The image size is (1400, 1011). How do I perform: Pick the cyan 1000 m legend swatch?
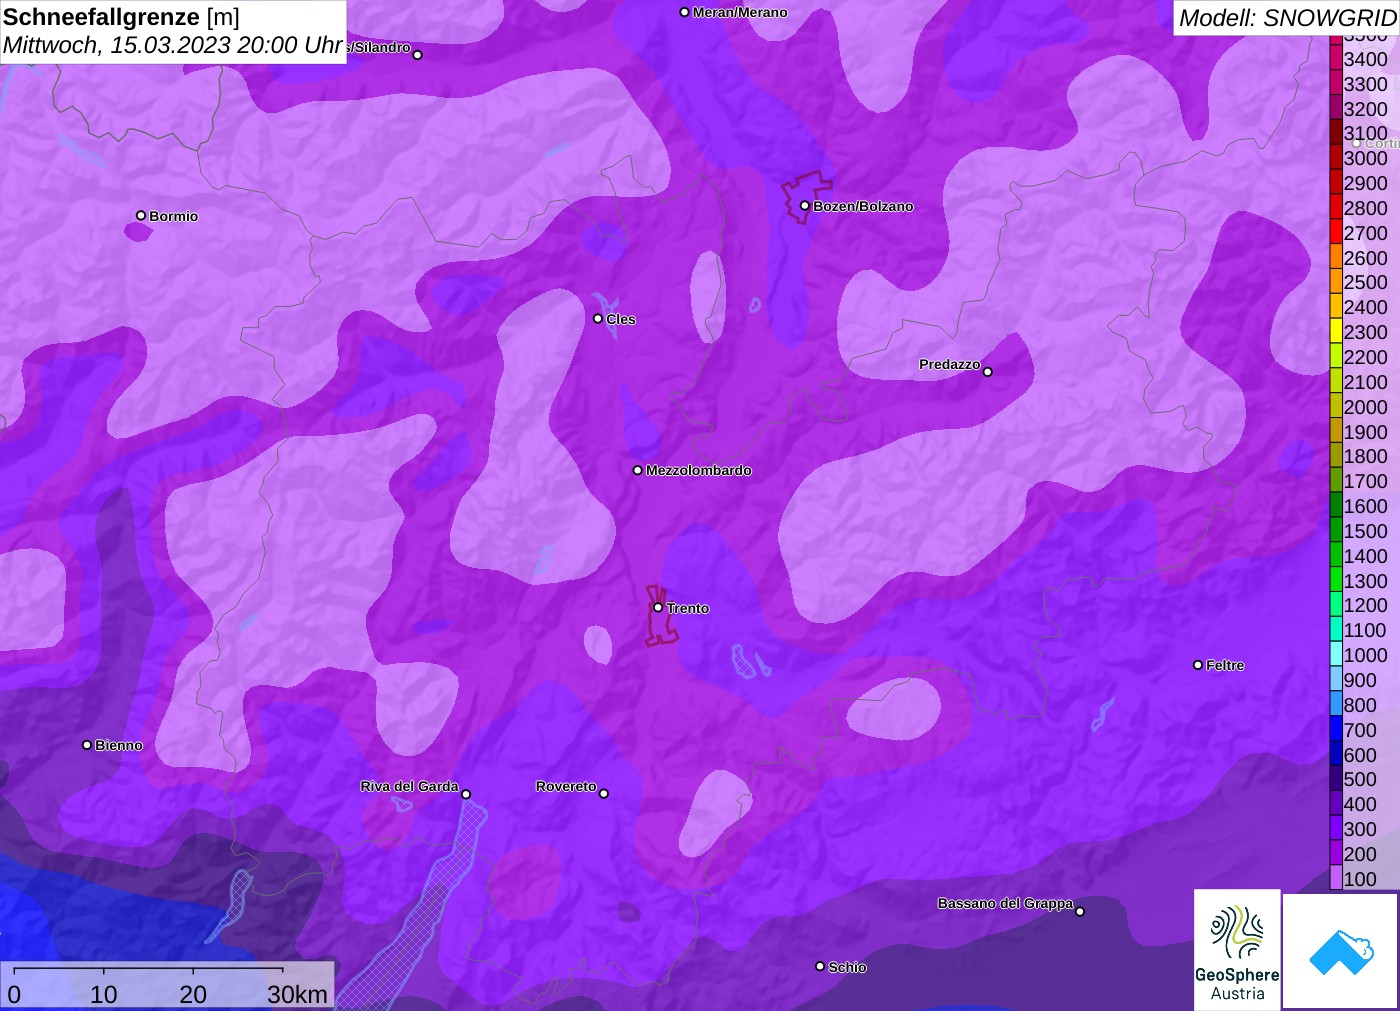1336,655
